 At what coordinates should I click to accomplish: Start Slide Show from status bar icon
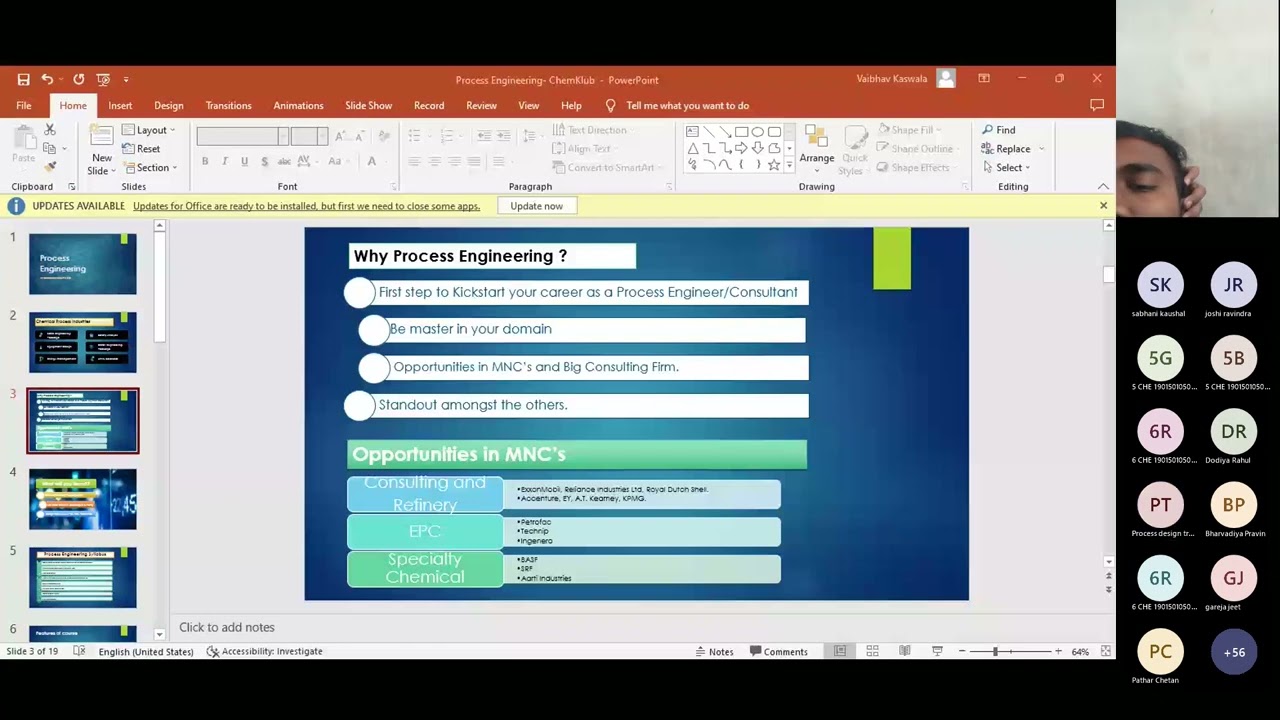[x=937, y=651]
